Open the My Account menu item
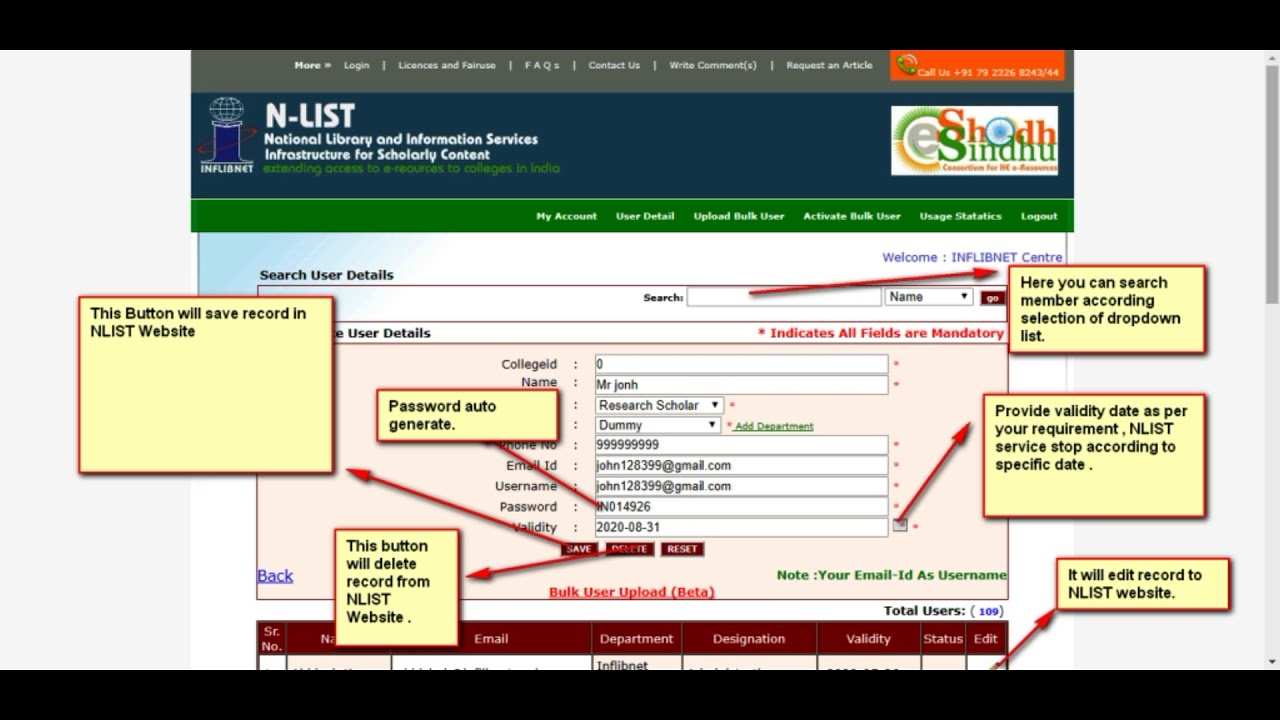The image size is (1280, 720). (566, 216)
